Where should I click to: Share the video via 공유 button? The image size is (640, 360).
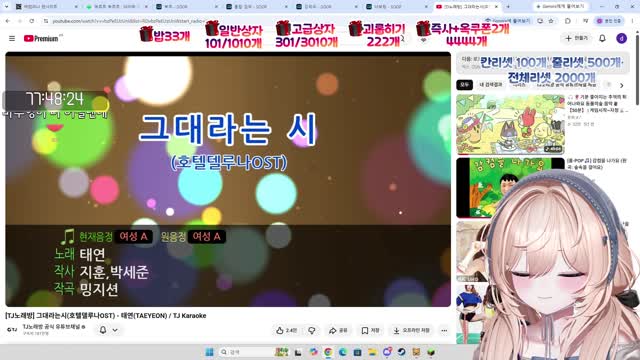coord(338,330)
